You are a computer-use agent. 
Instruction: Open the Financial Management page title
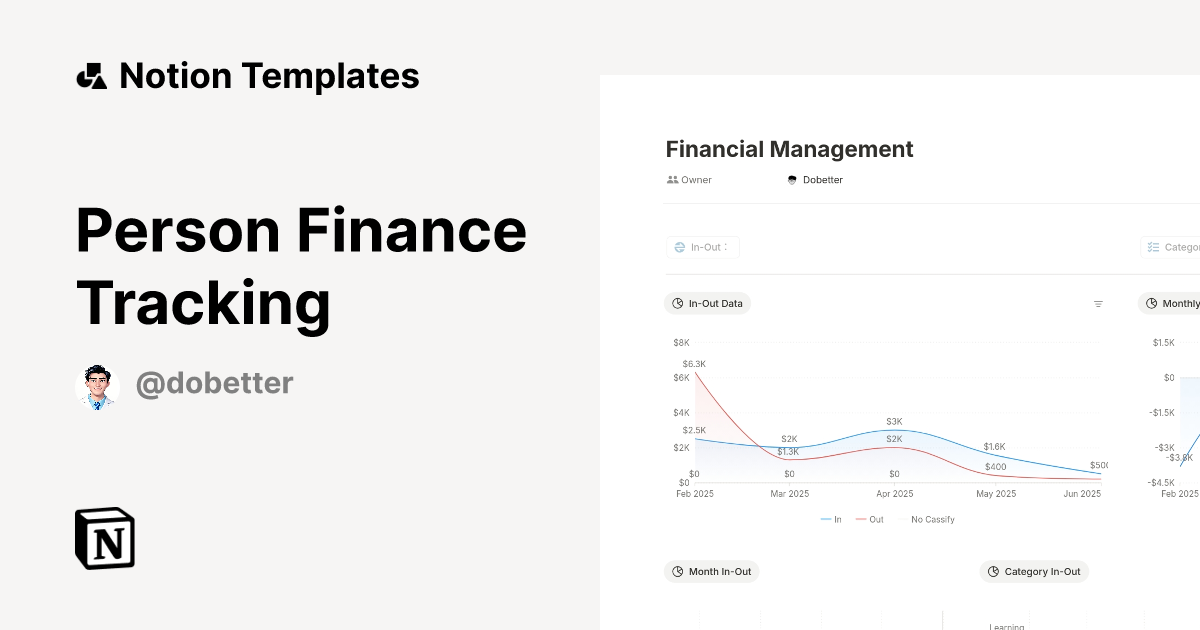coord(789,149)
